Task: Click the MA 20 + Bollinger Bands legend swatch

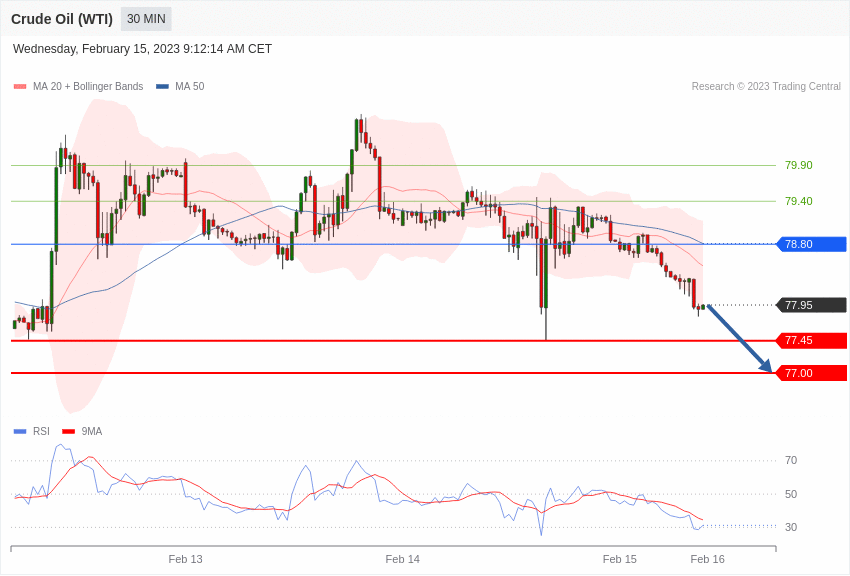Action: coord(20,87)
